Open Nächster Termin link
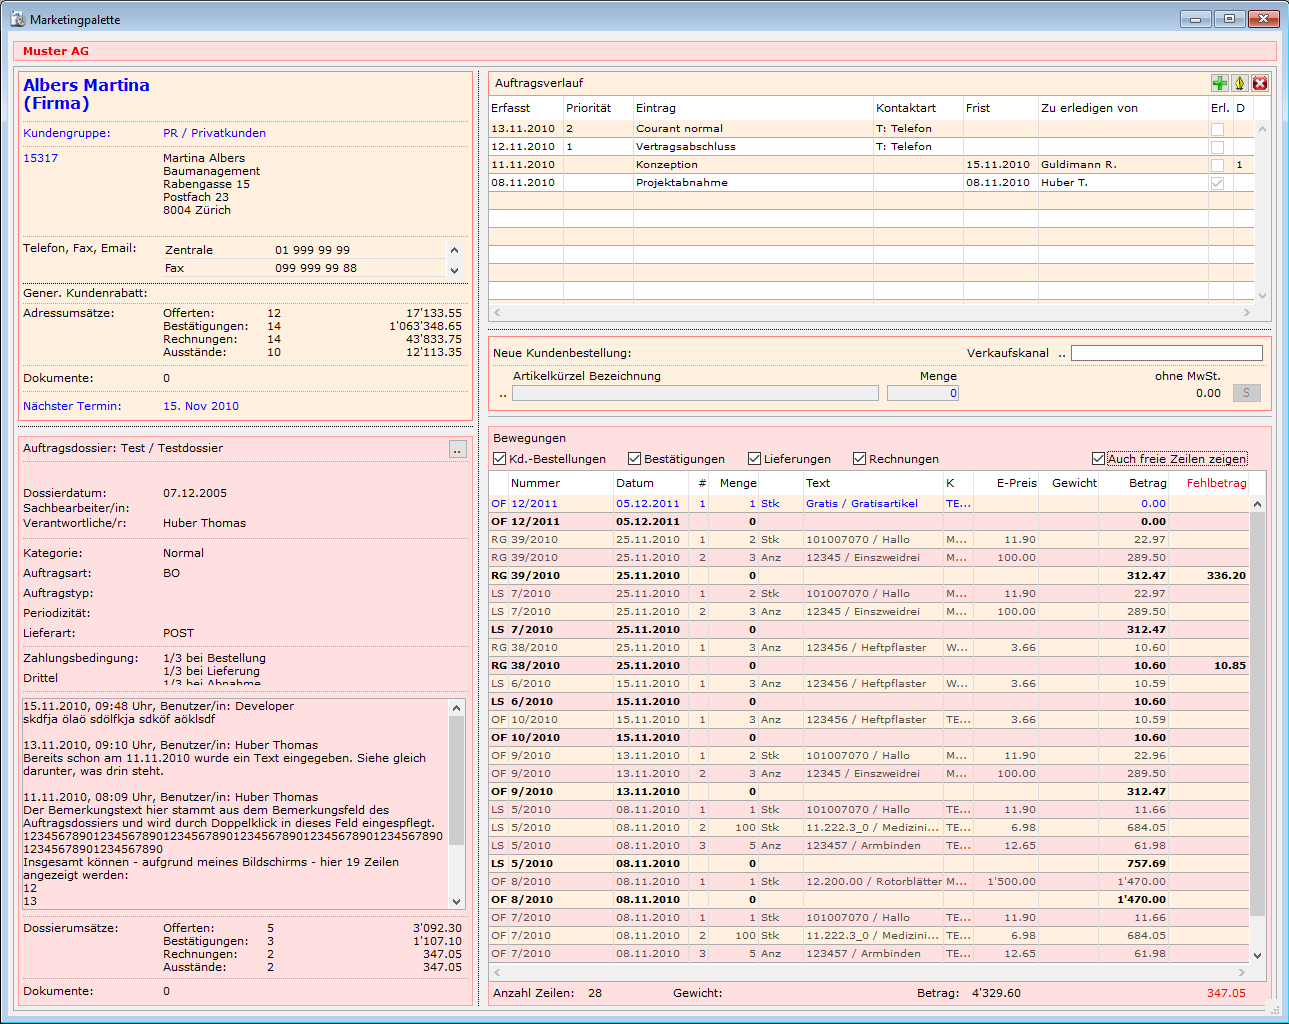 (x=72, y=406)
